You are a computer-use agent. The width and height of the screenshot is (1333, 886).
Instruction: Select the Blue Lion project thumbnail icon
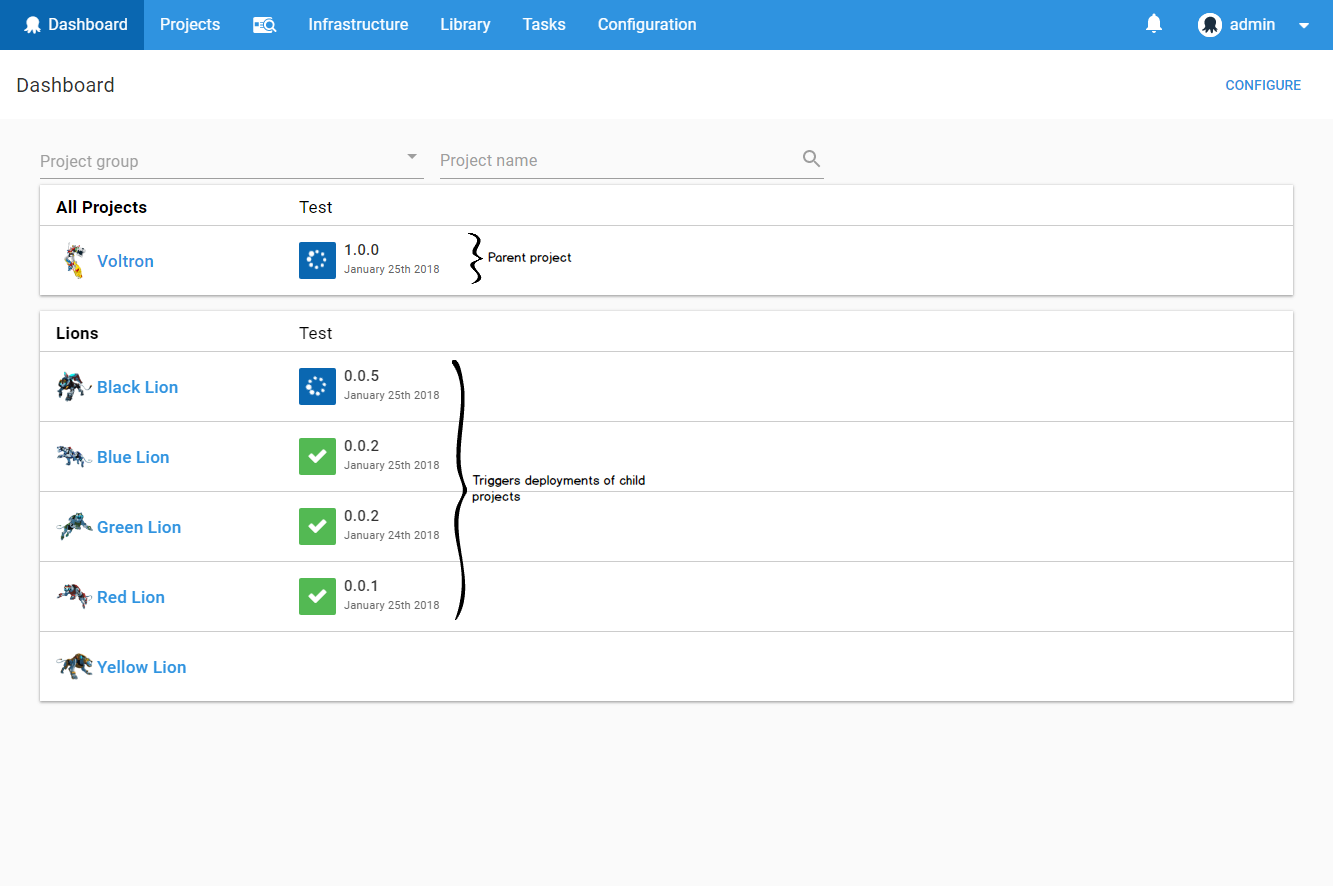click(73, 456)
